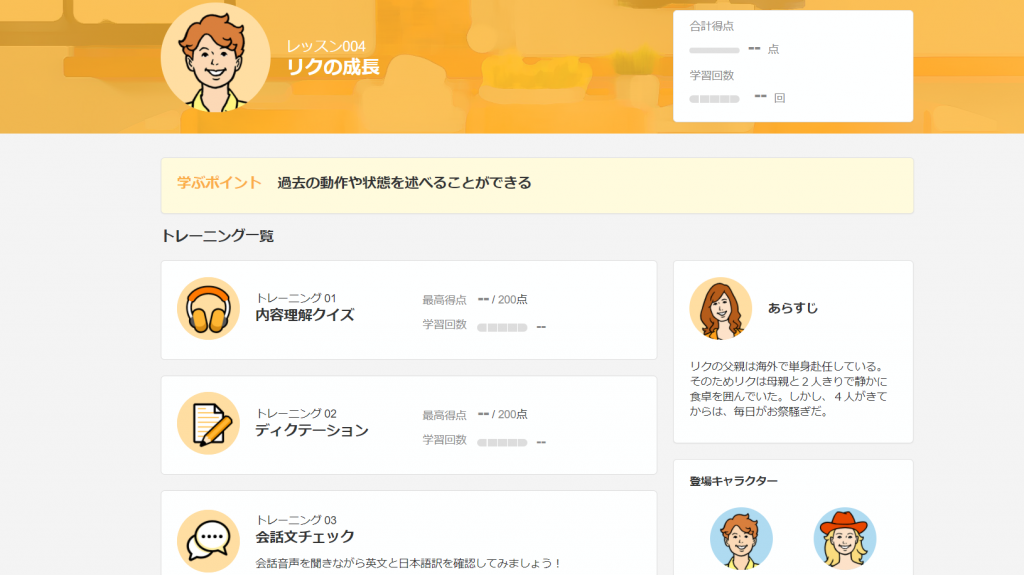The image size is (1024, 575).
Task: Click the 学ぶポイント label
Action: tap(219, 182)
